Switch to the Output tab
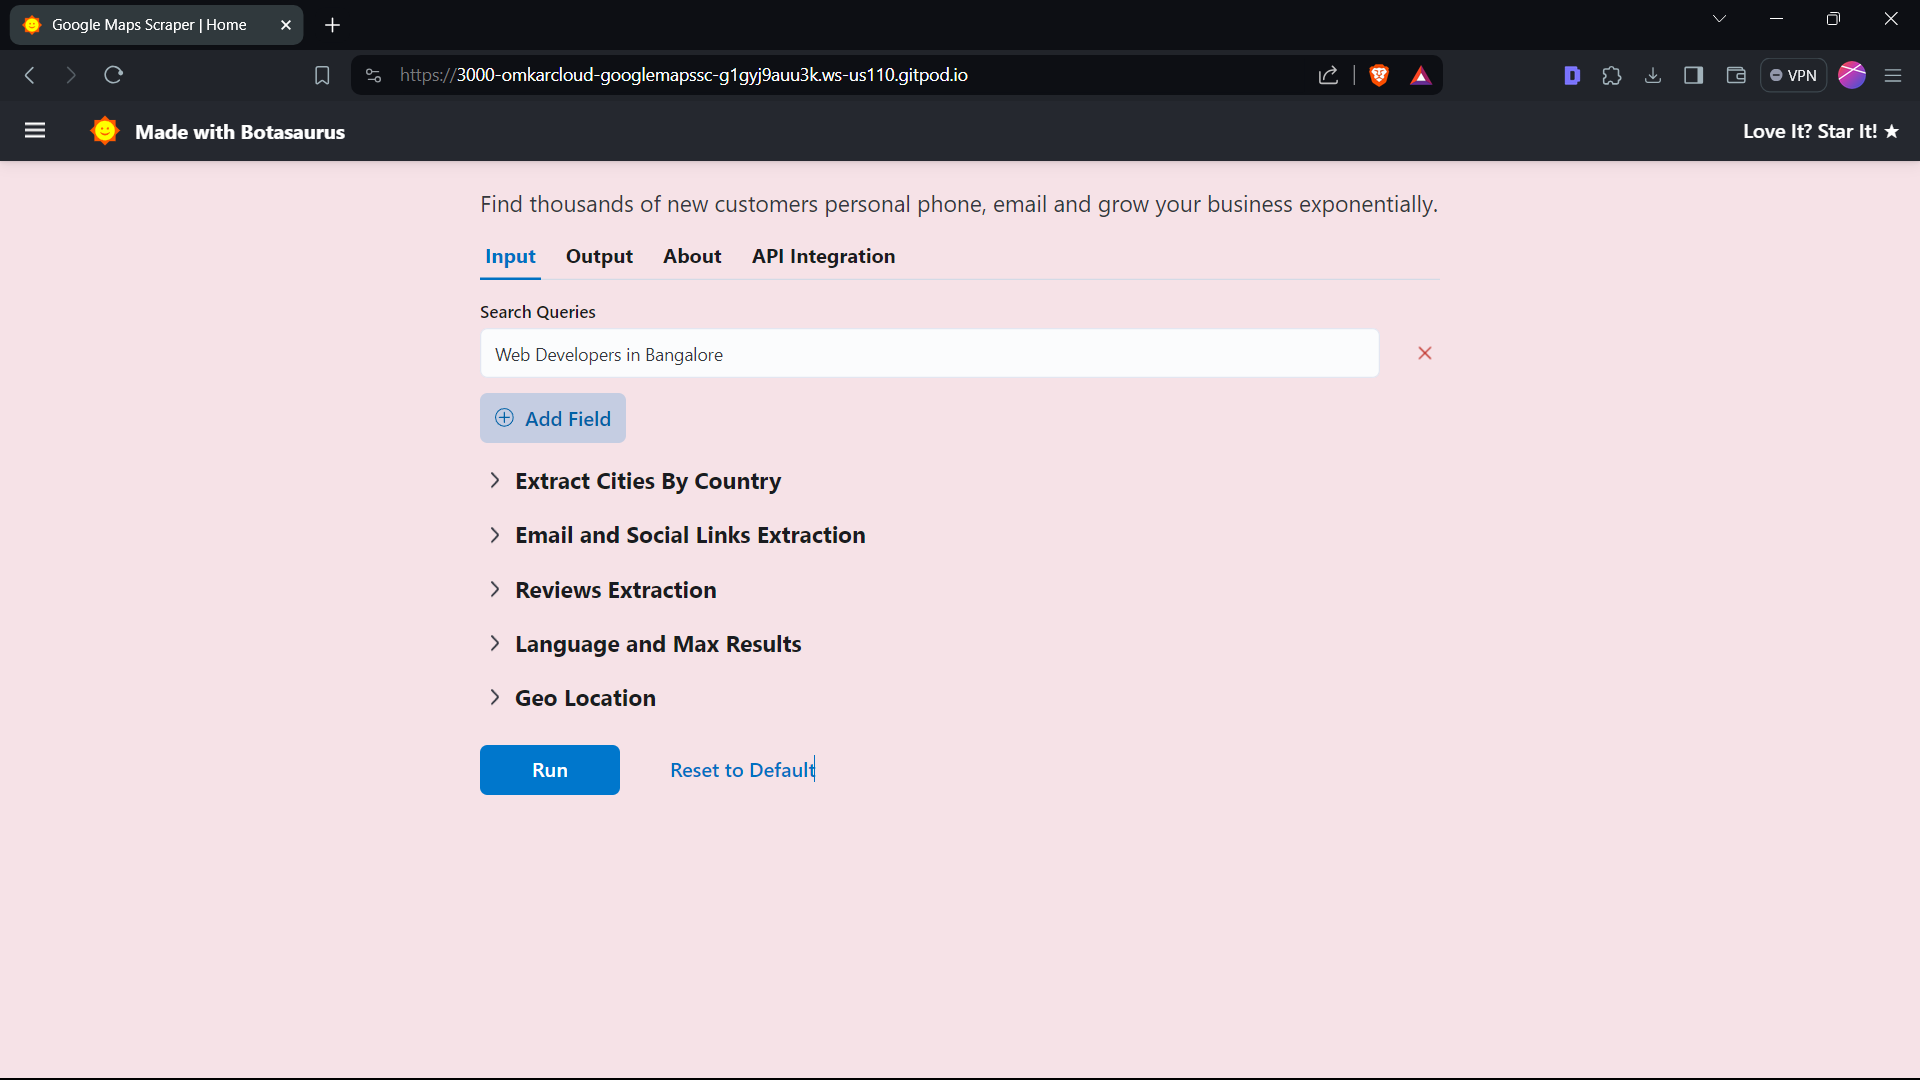 click(599, 256)
